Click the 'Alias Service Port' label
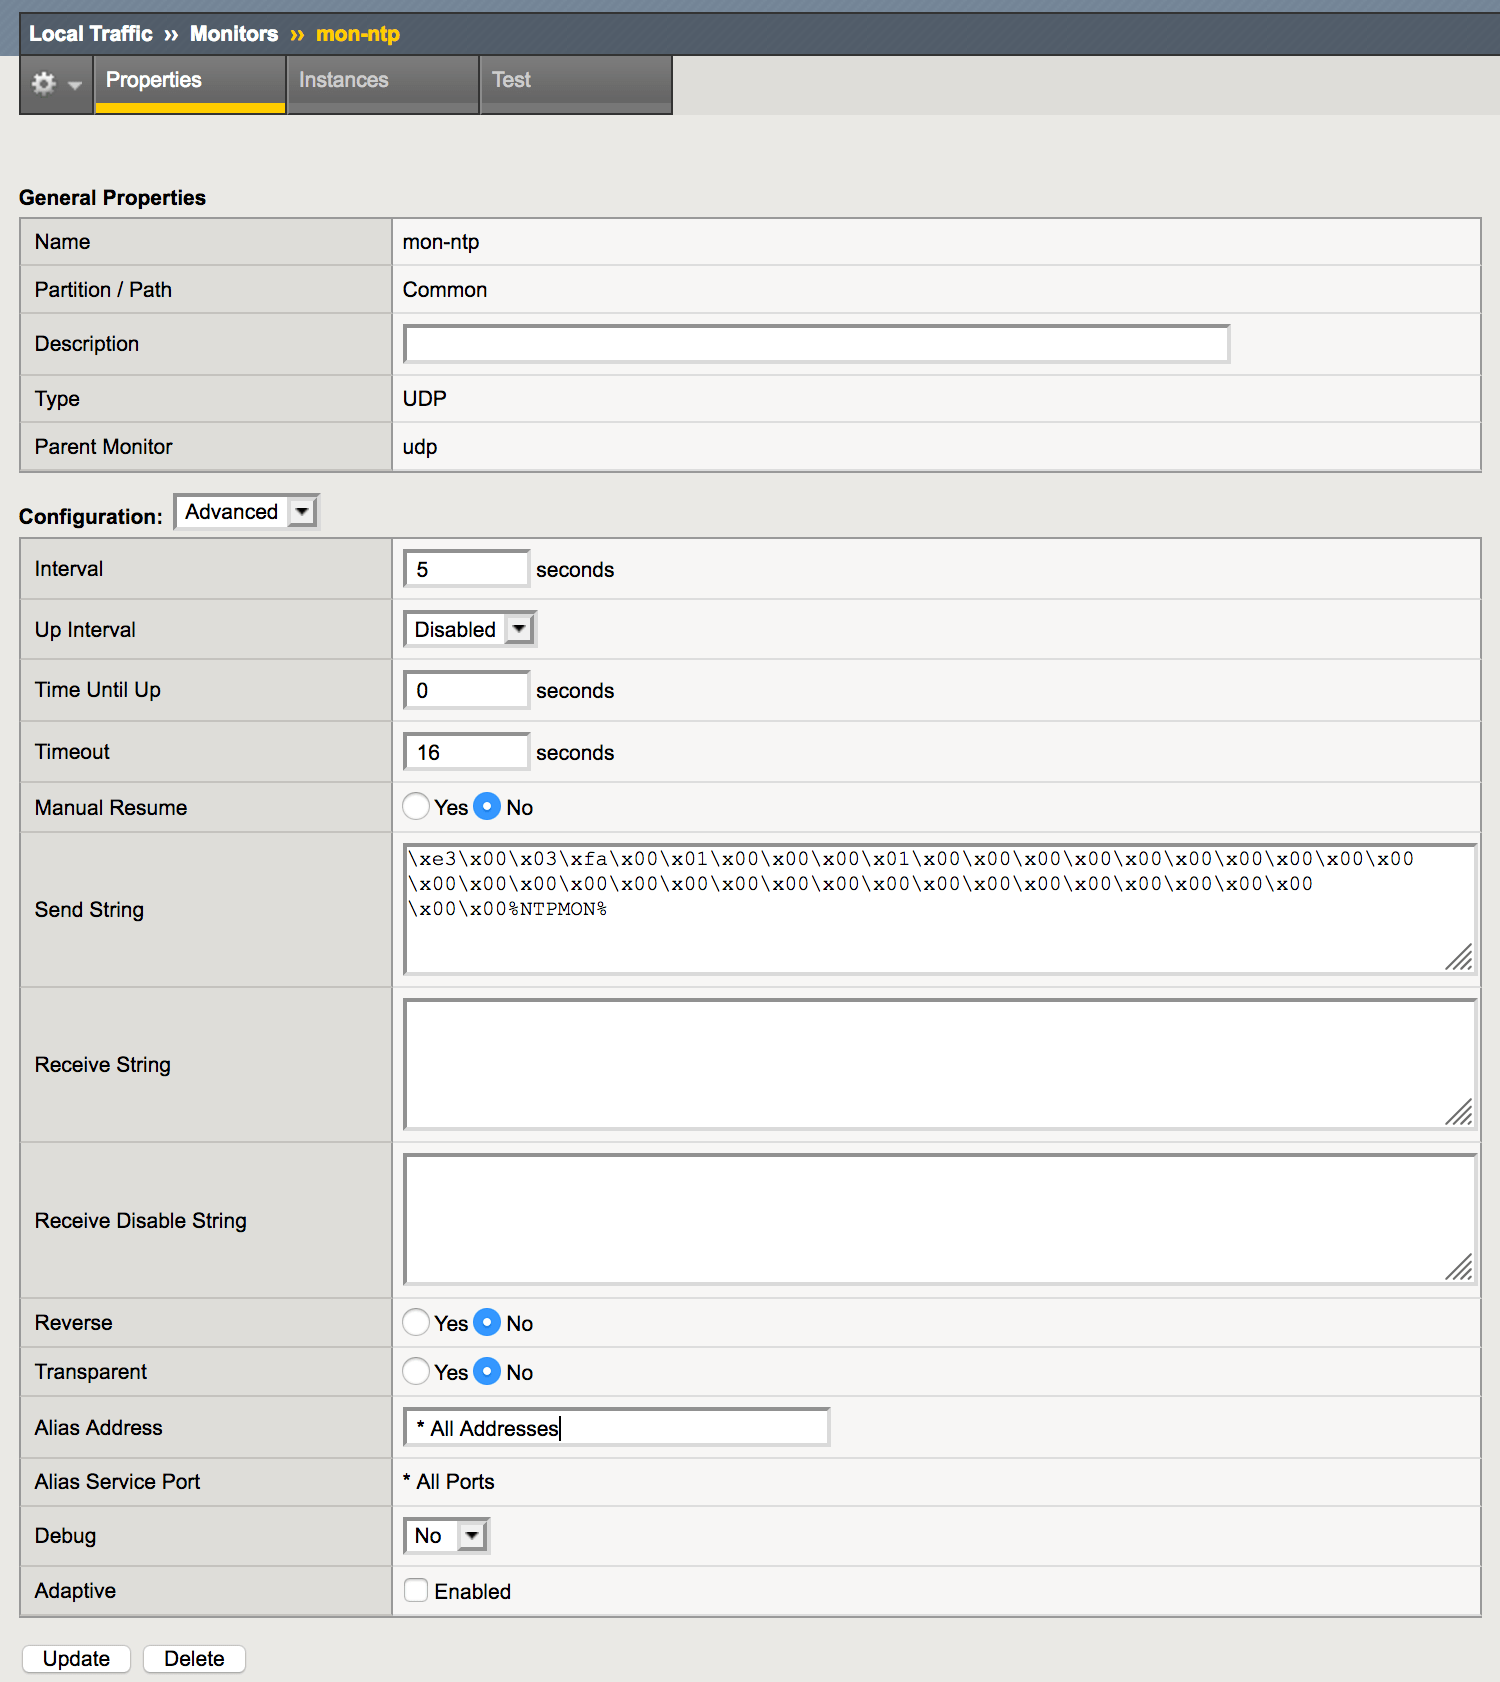1500x1682 pixels. click(x=117, y=1482)
